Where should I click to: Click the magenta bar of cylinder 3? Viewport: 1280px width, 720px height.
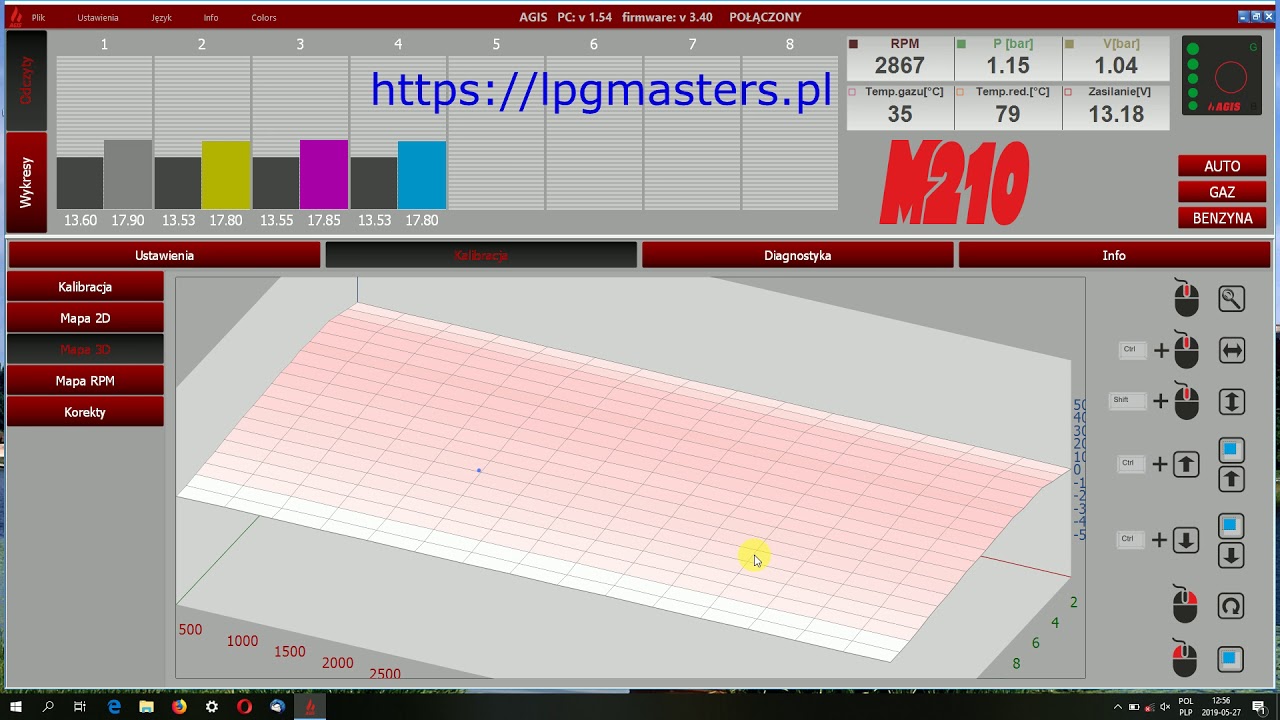coord(324,174)
